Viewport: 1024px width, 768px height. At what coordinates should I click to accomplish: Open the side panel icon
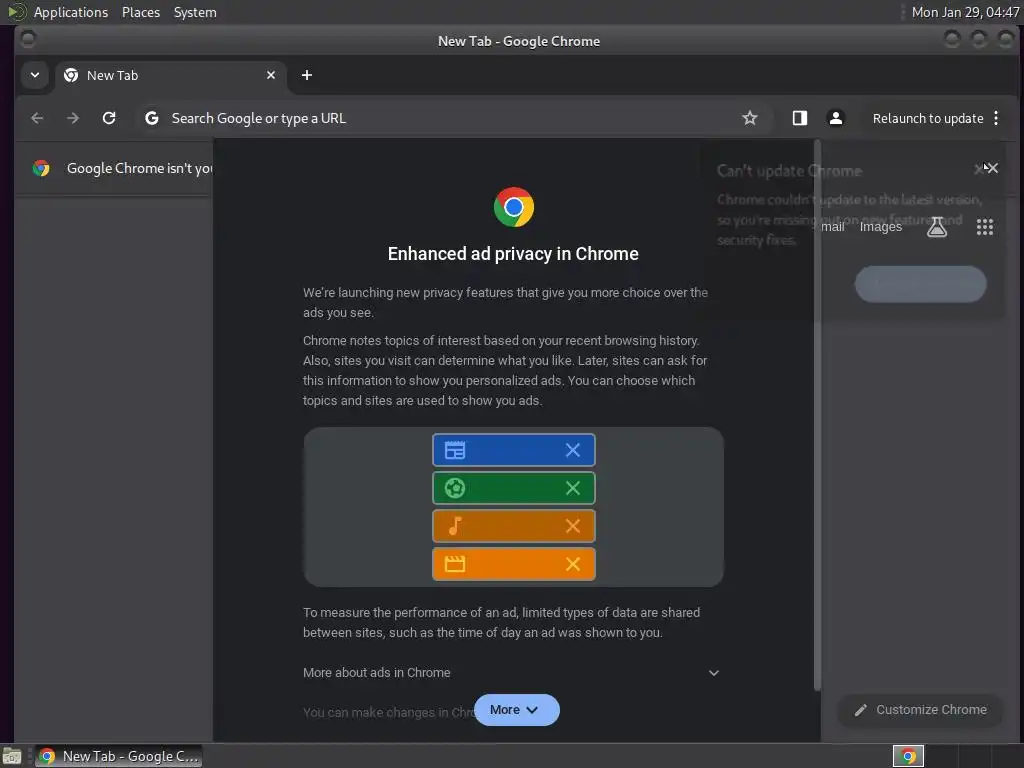click(x=800, y=118)
